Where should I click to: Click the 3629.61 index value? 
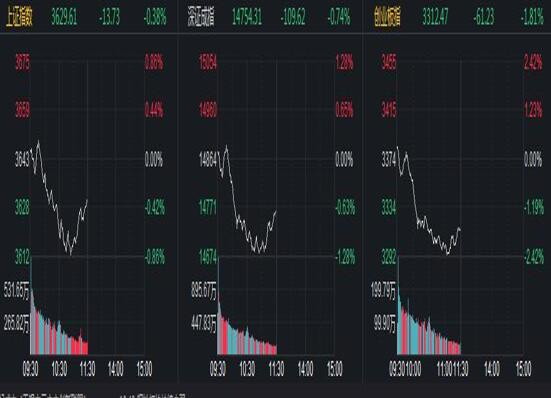pos(64,17)
